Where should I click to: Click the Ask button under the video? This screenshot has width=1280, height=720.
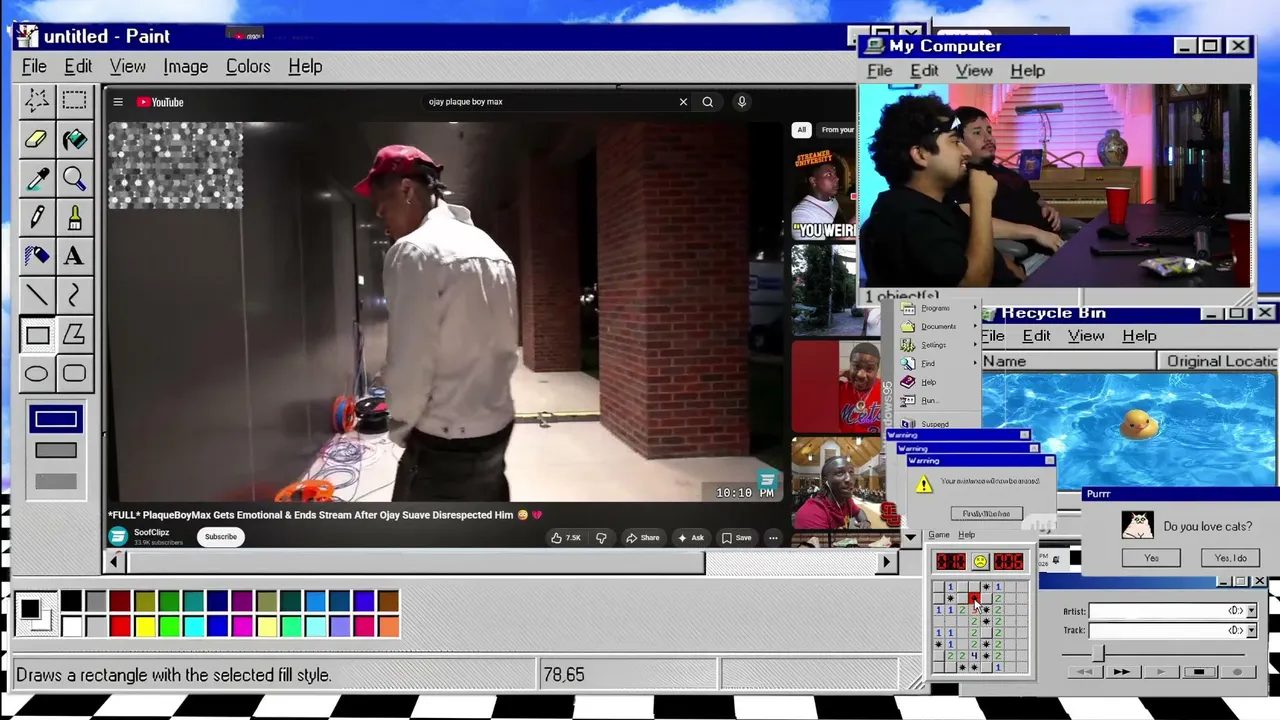[691, 538]
